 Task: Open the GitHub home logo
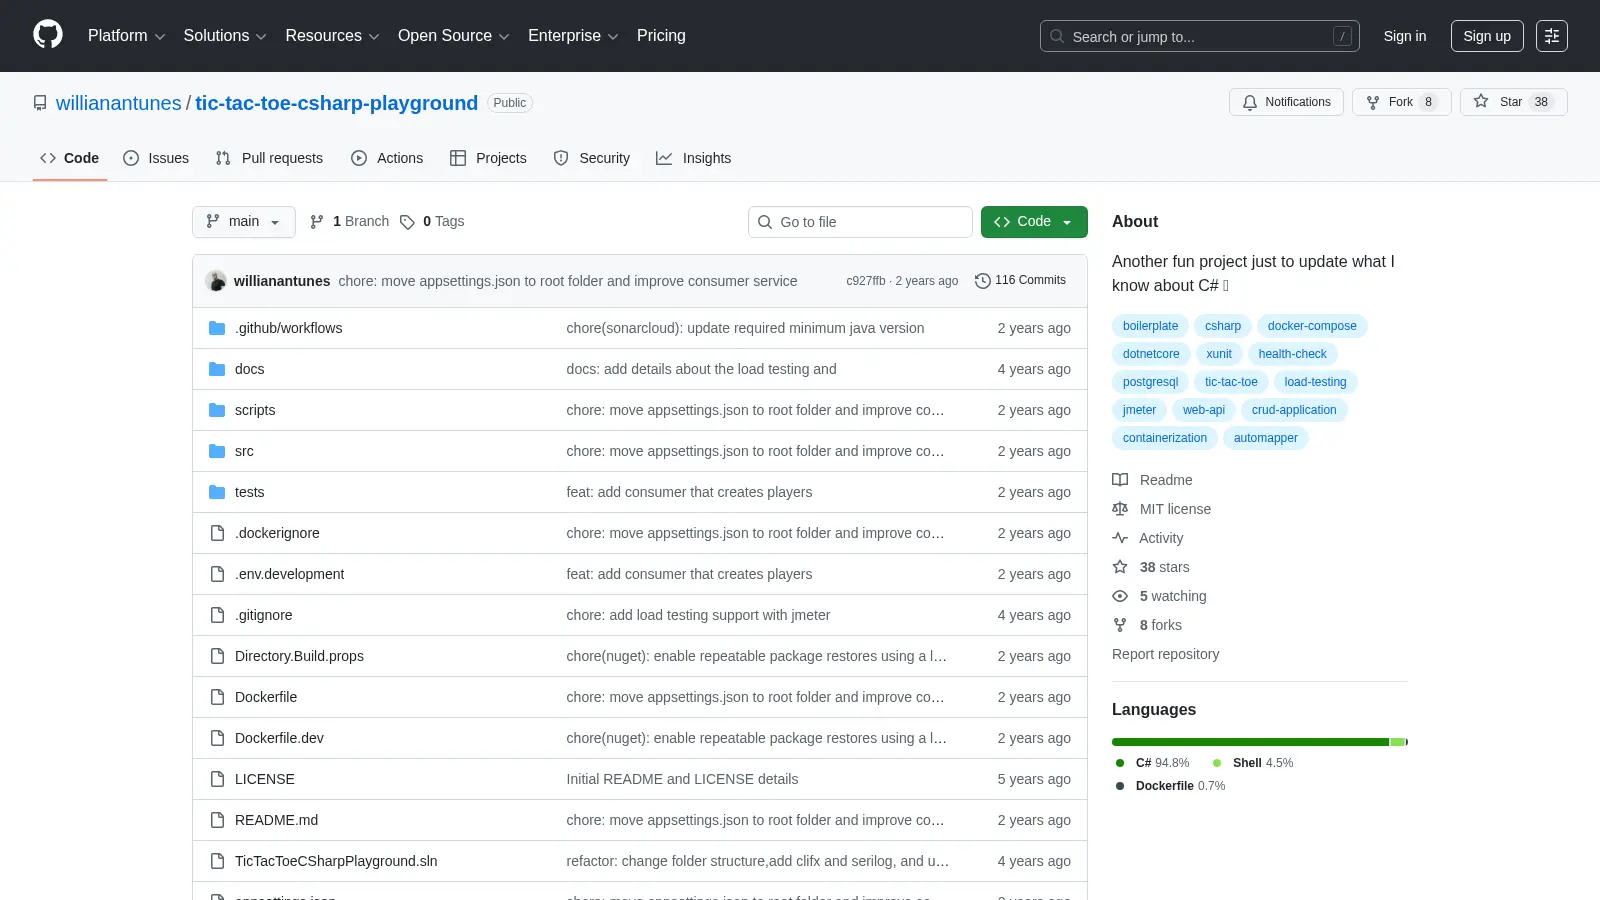click(48, 35)
